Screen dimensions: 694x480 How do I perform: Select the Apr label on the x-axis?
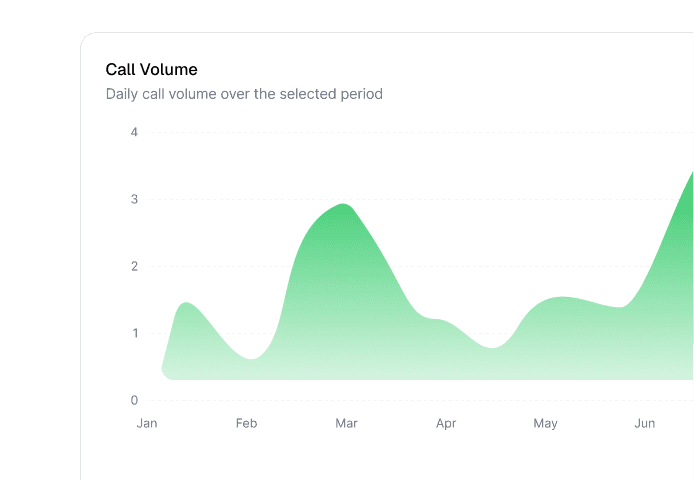tap(446, 424)
